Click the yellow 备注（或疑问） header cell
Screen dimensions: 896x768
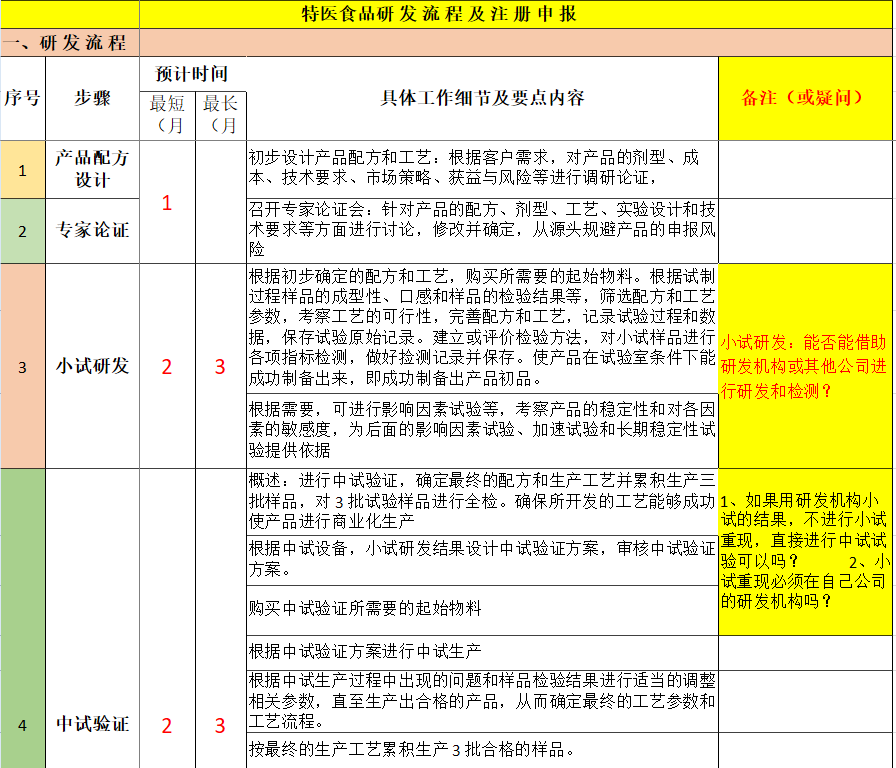804,98
